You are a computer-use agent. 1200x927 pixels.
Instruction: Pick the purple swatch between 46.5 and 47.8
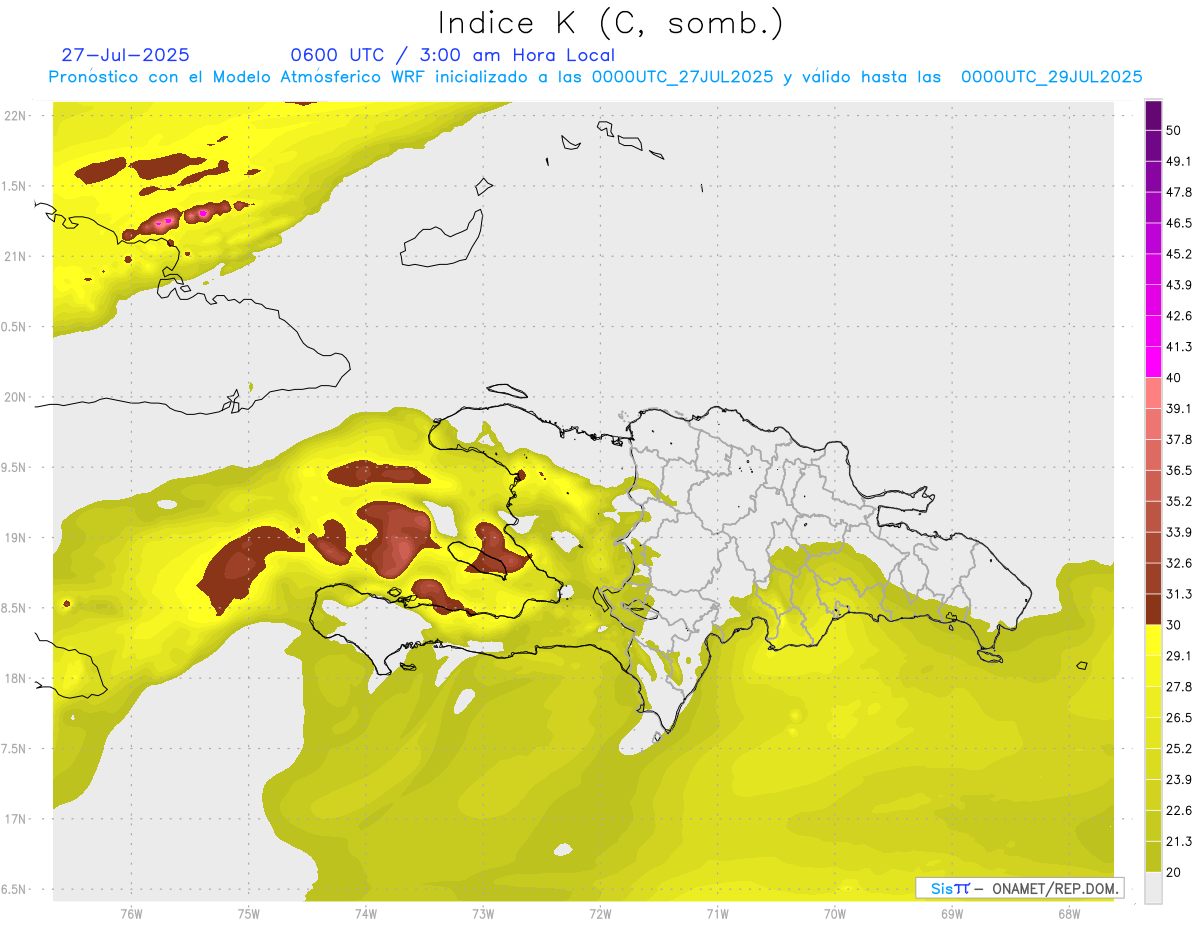1154,208
